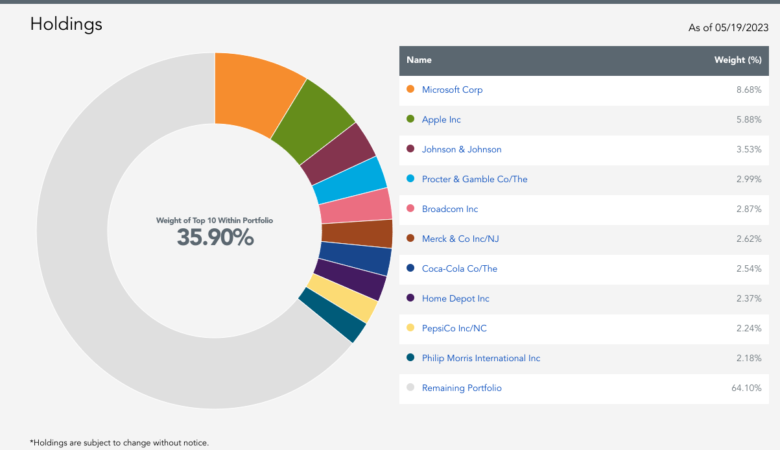The image size is (780, 450).
Task: Click the 35.90% center total
Action: tap(215, 237)
